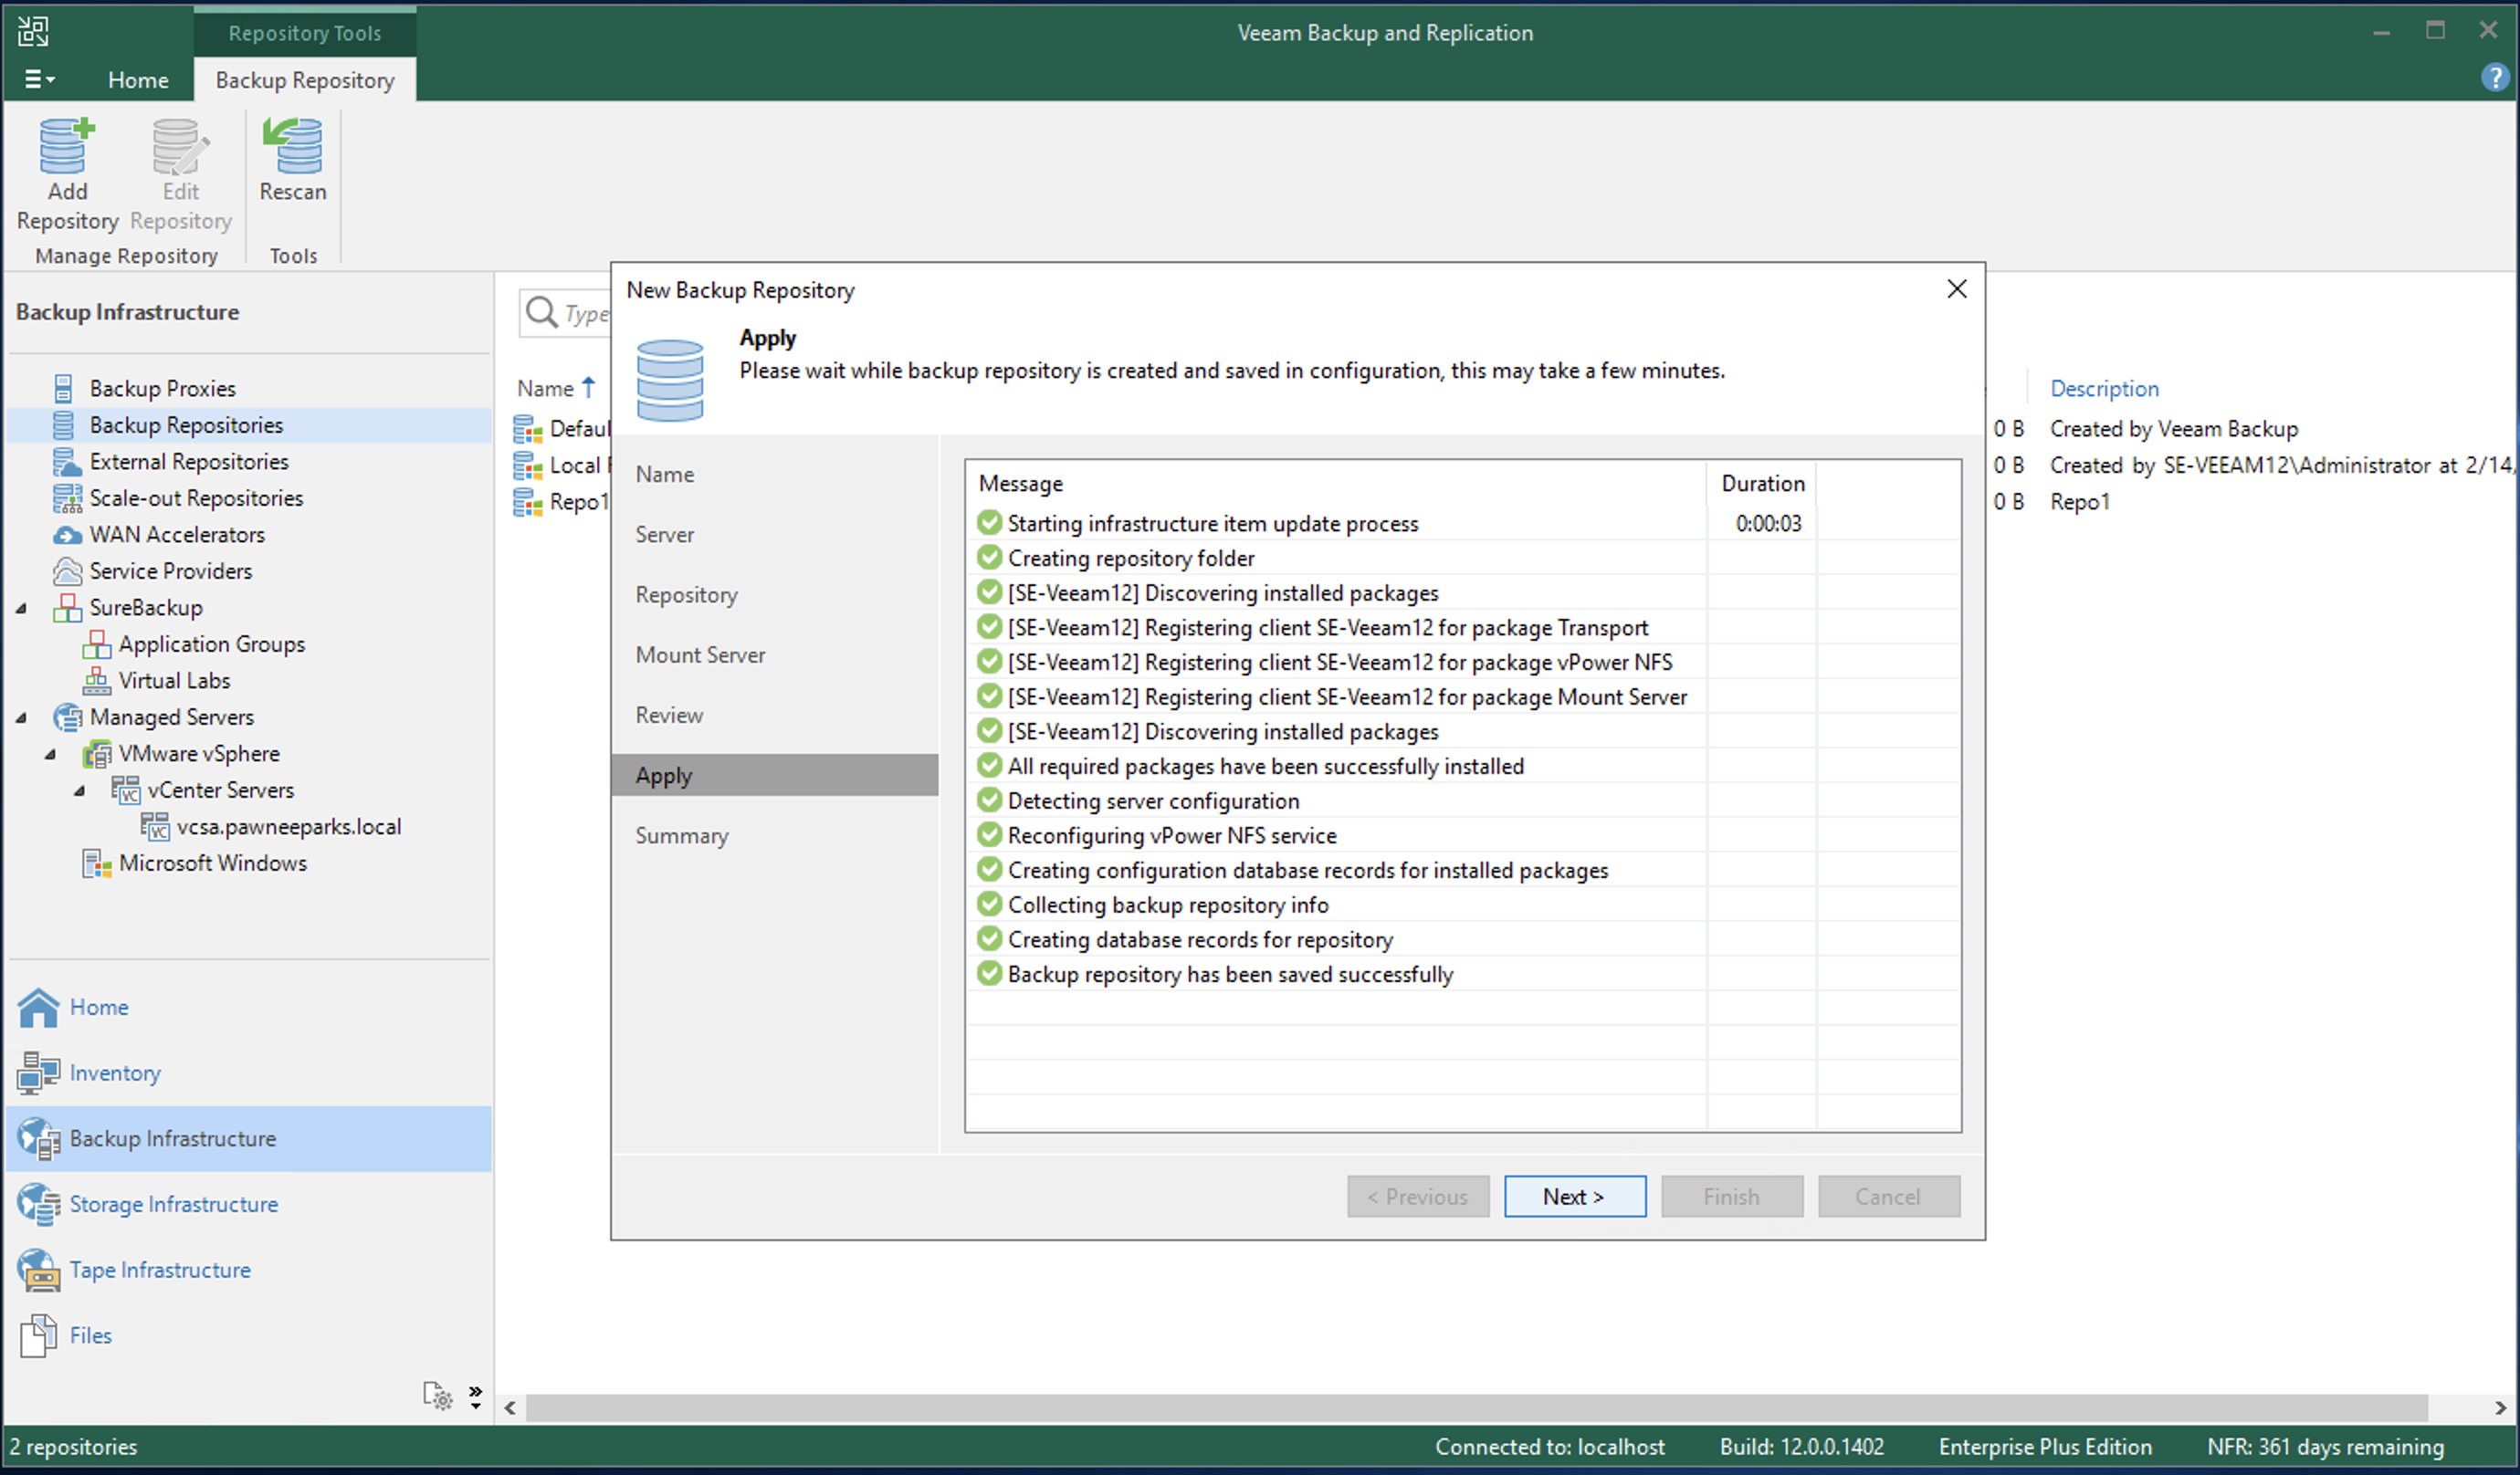Click the Default repository row icon
Screen dimensions: 2520x1475
tap(527, 428)
